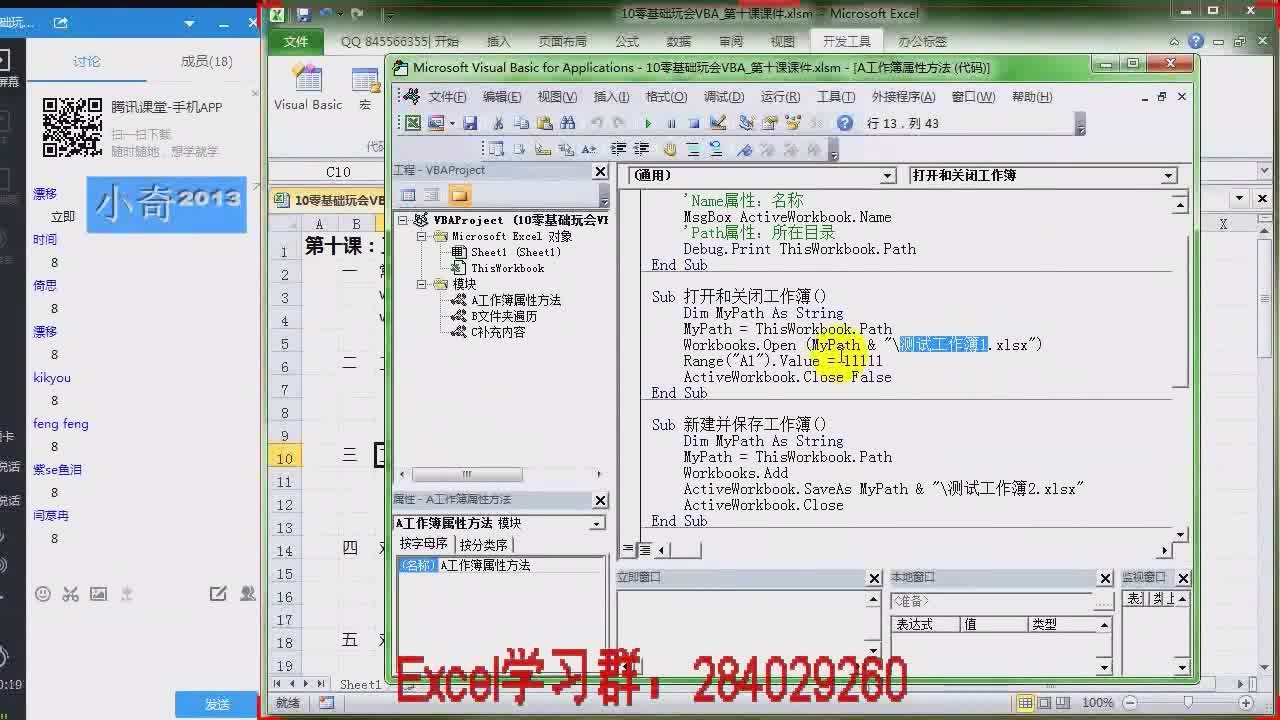Viewport: 1280px width, 720px height.
Task: Click the View Microsoft Excel icon in VBA toolbar
Action: pos(412,123)
